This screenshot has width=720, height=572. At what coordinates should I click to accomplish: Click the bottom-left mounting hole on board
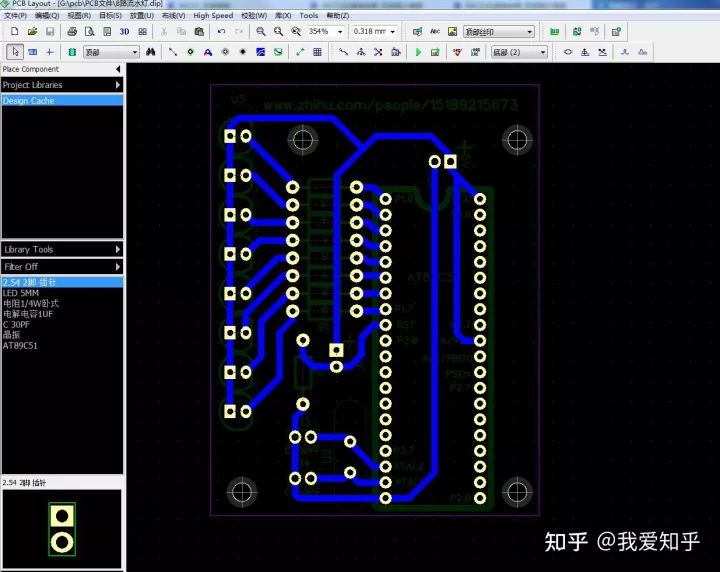tap(242, 492)
